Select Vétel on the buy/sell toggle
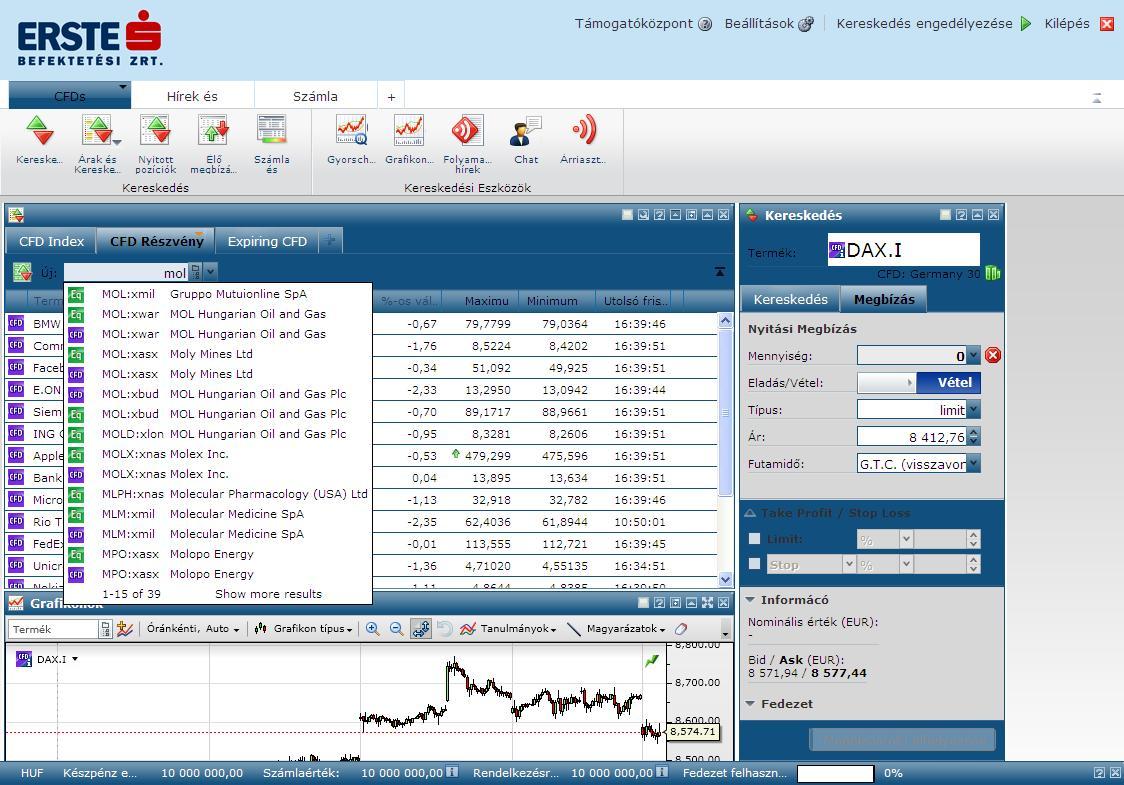 949,383
